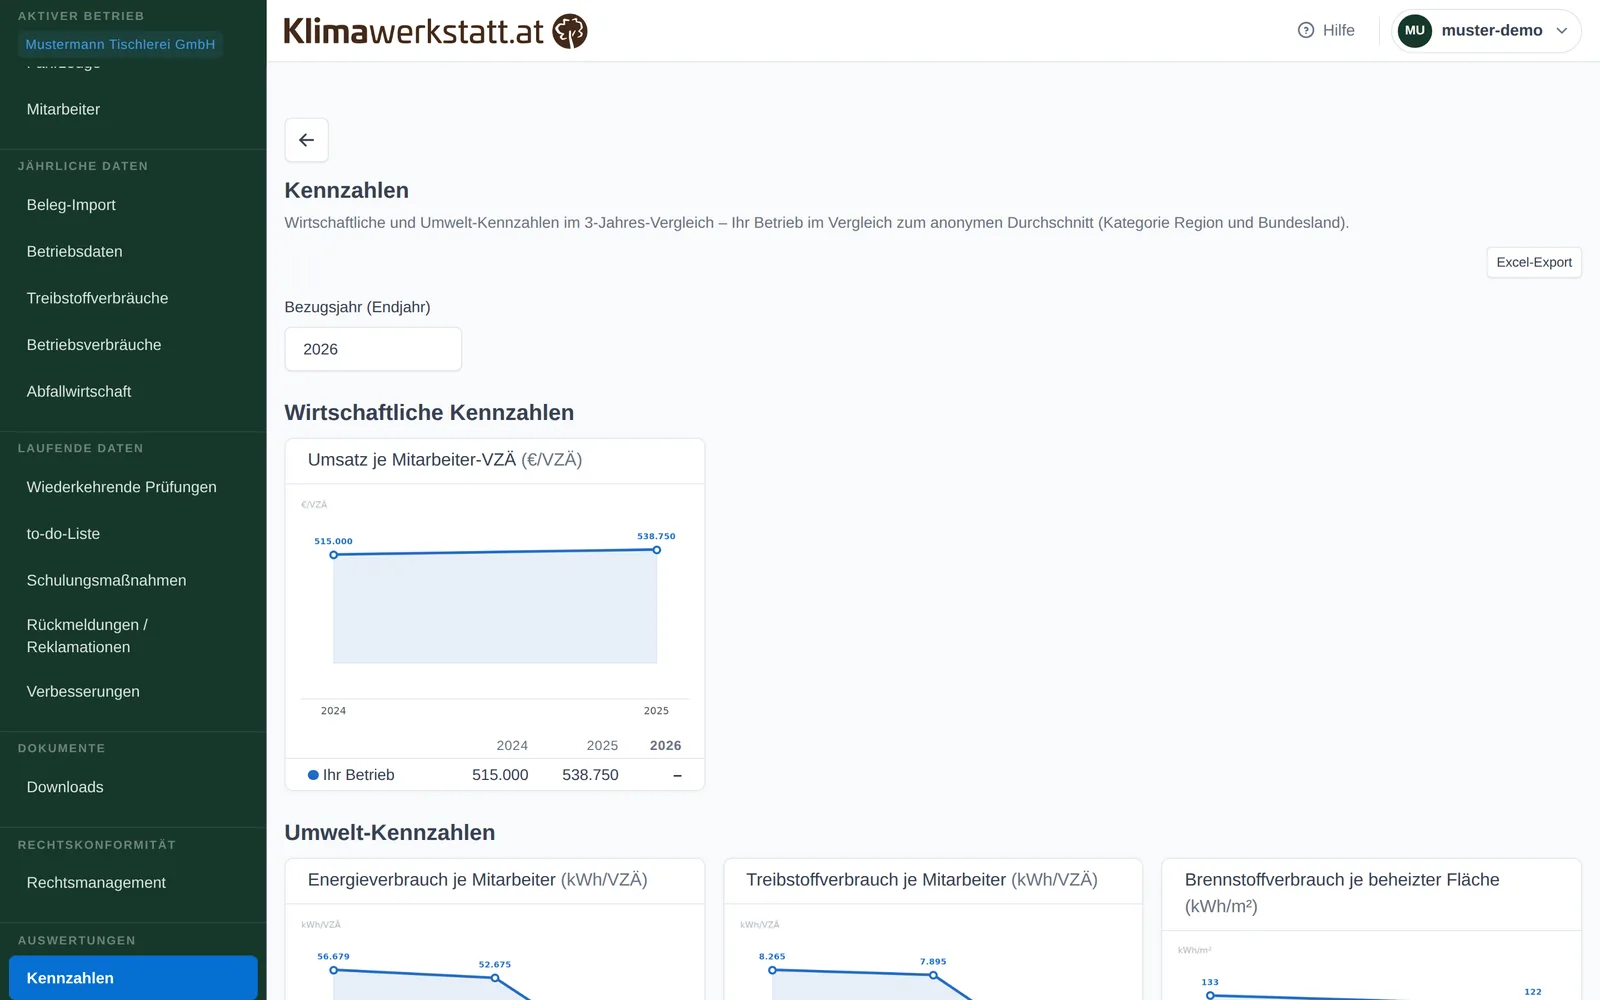Select Mustermann Tischlerei GmbH company

tap(120, 44)
